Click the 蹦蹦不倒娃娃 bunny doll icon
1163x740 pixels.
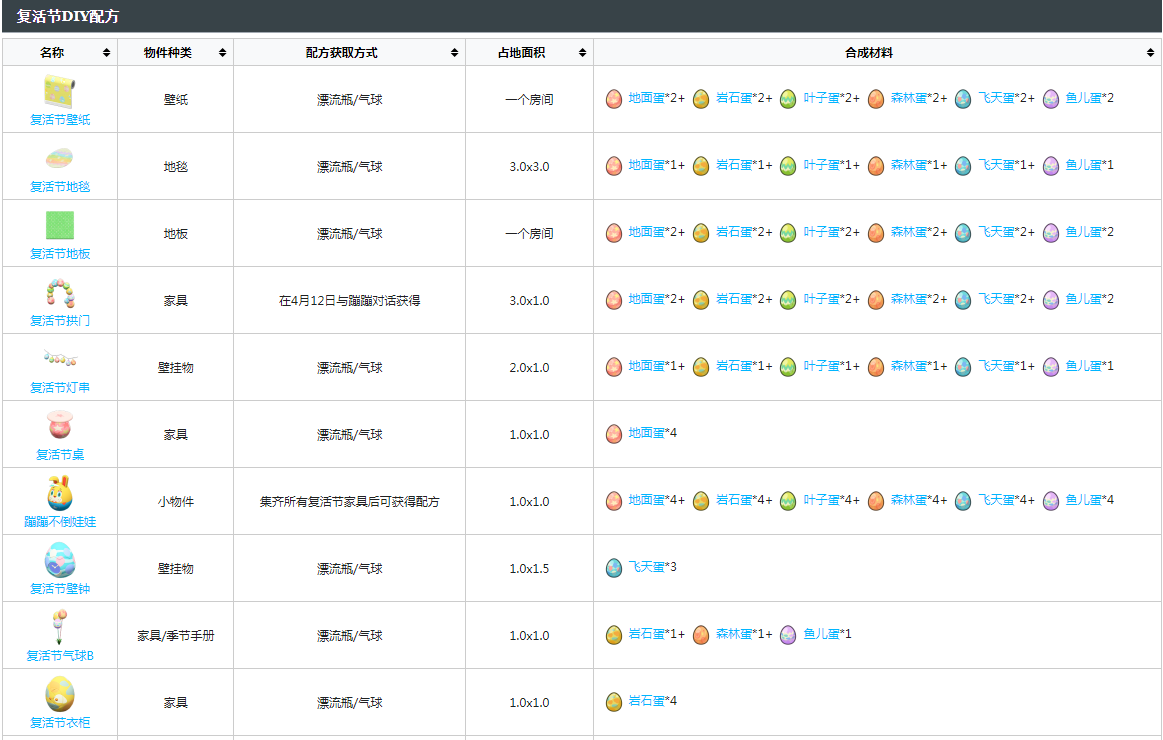[59, 493]
